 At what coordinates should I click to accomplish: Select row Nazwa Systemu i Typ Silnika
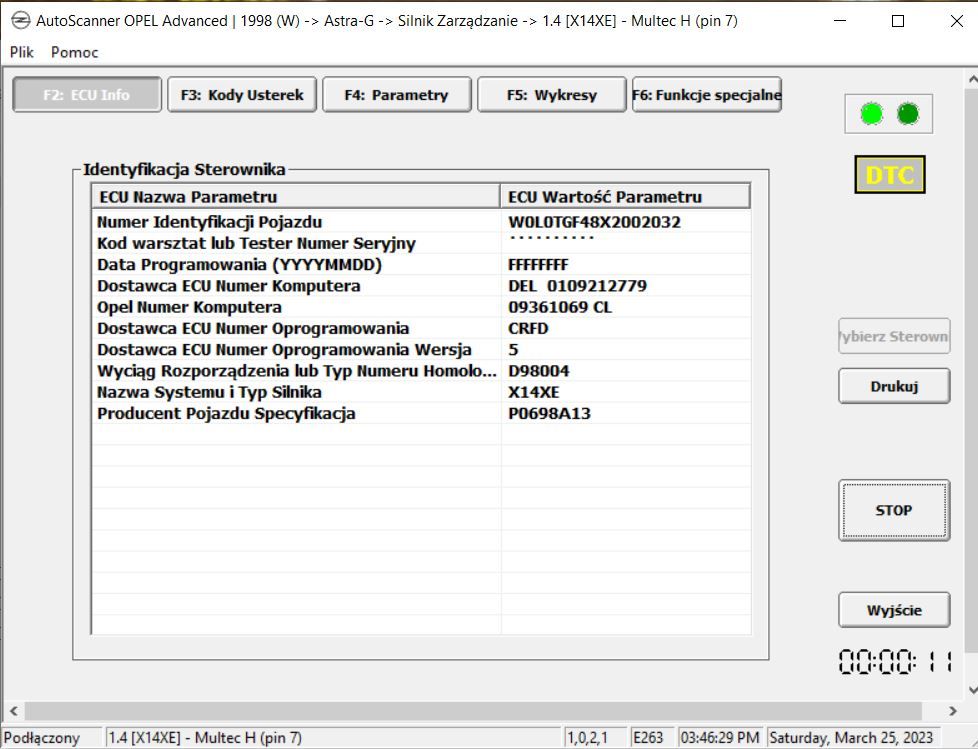pyautogui.click(x=421, y=392)
